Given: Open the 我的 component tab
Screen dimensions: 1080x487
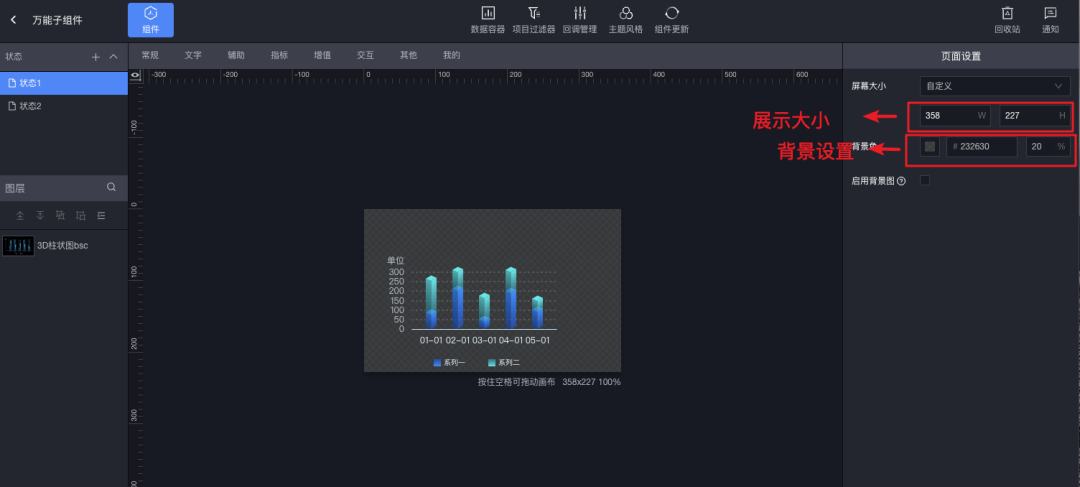Looking at the screenshot, I should [451, 55].
